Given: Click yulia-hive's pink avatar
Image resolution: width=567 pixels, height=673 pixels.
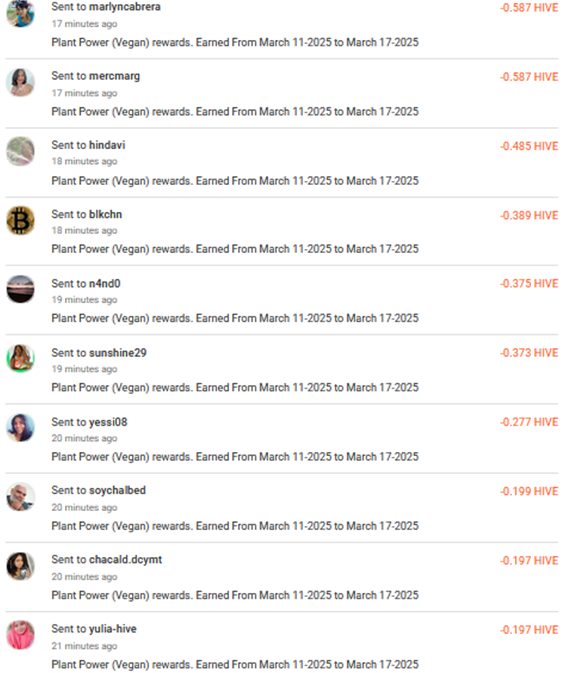Looking at the screenshot, I should pos(20,635).
